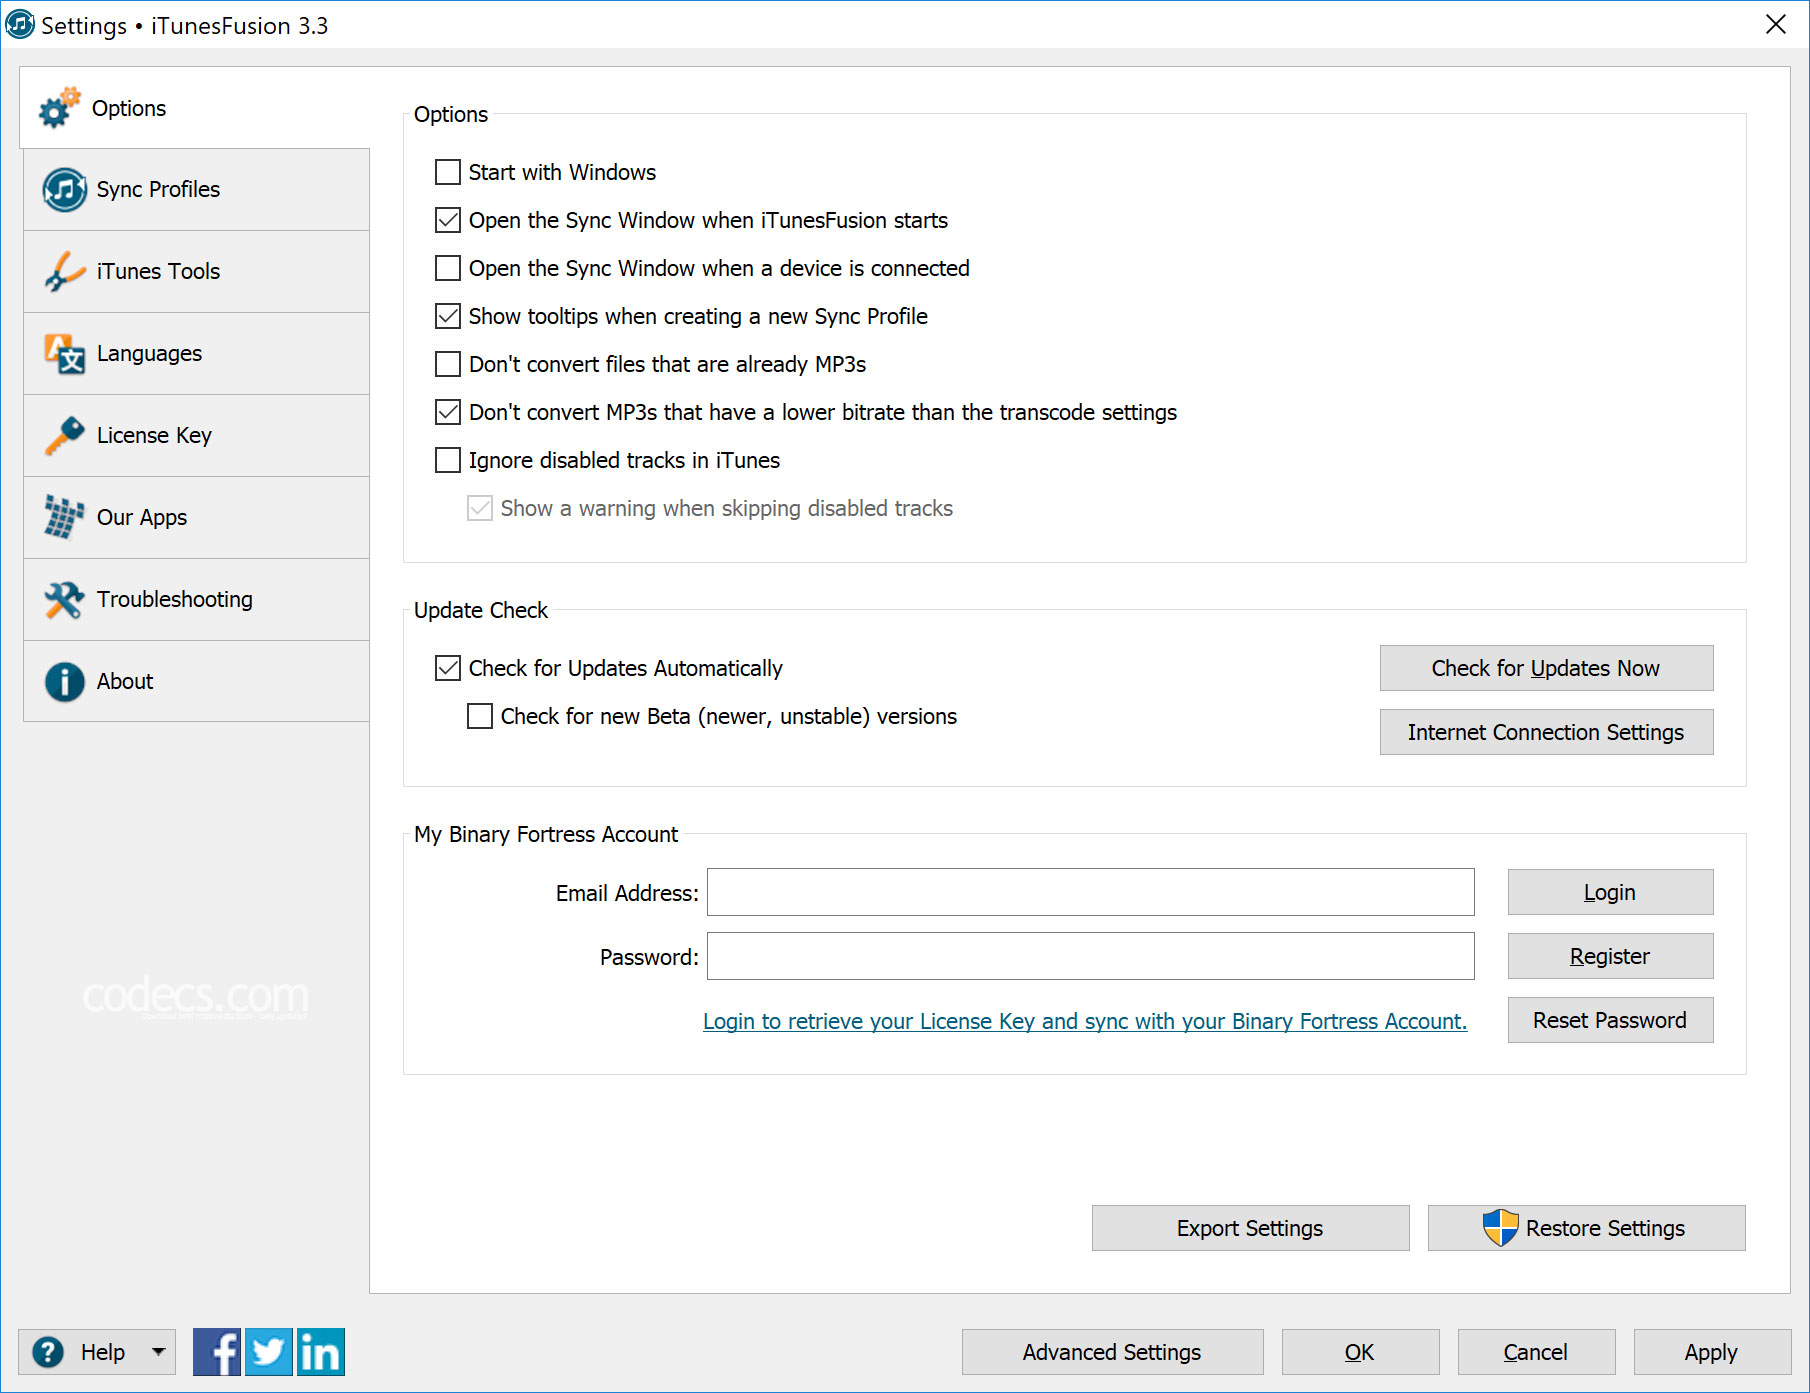Open the Twitter page icon
Viewport: 1810px width, 1393px height.
click(x=269, y=1352)
